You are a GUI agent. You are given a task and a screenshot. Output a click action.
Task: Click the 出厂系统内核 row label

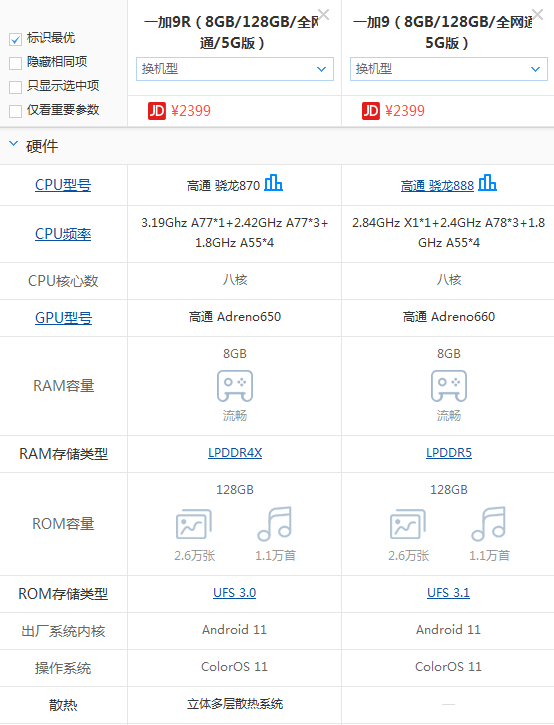pyautogui.click(x=63, y=631)
